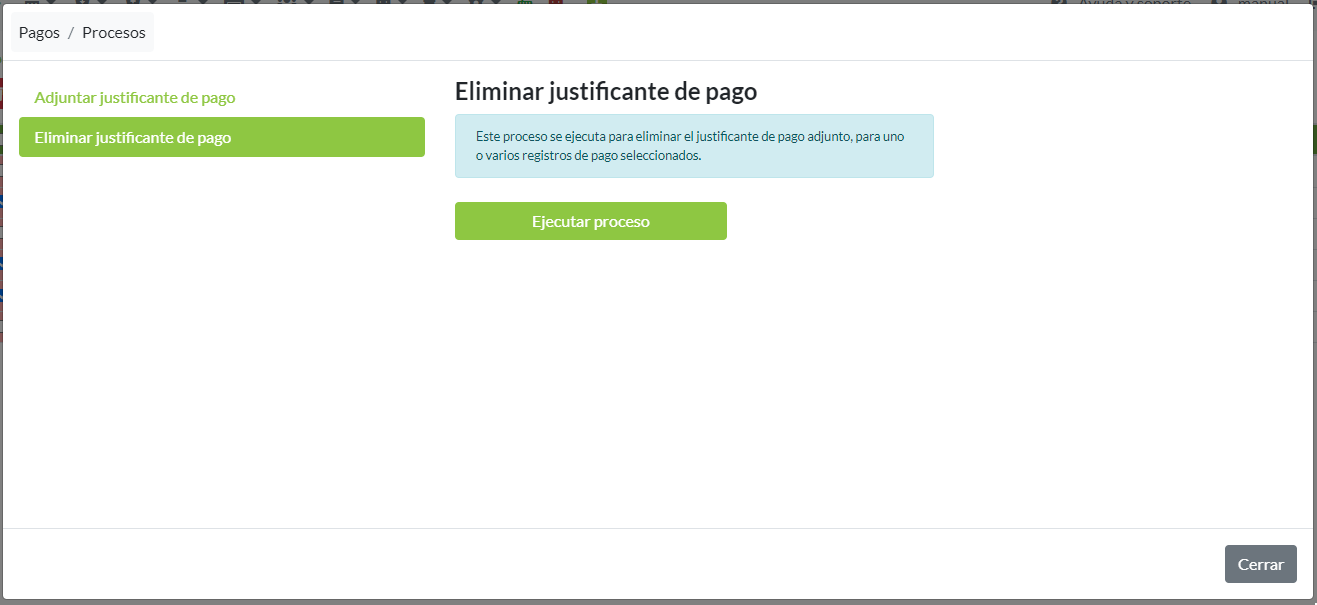Click the first icon in the top toolbar
Screen dimensions: 1317x605
pyautogui.click(x=34, y=2)
